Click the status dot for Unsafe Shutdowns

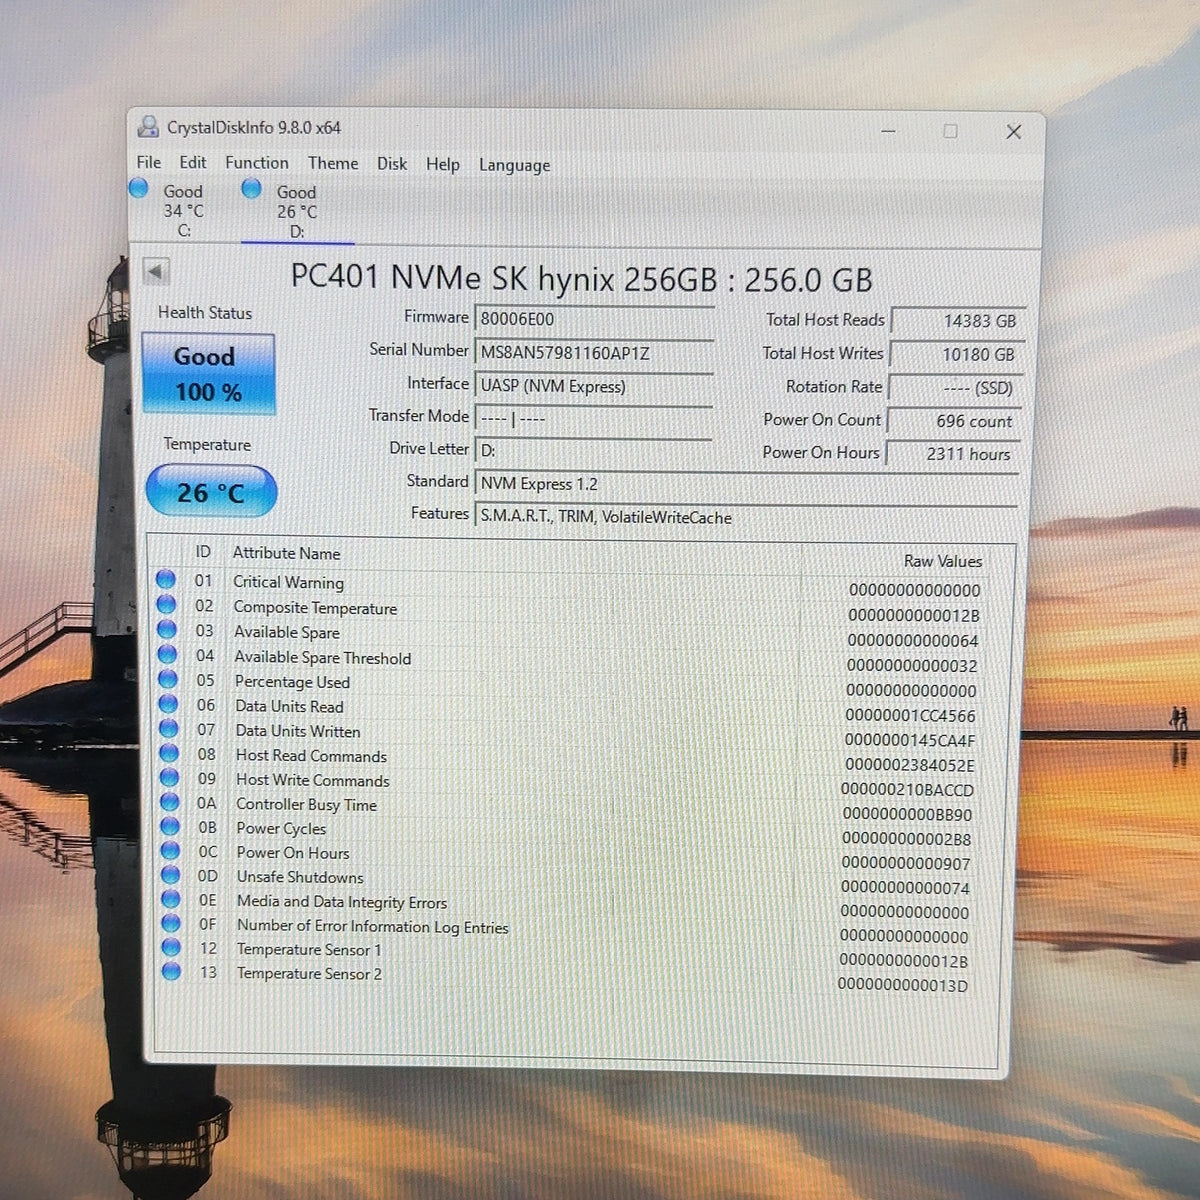(170, 874)
